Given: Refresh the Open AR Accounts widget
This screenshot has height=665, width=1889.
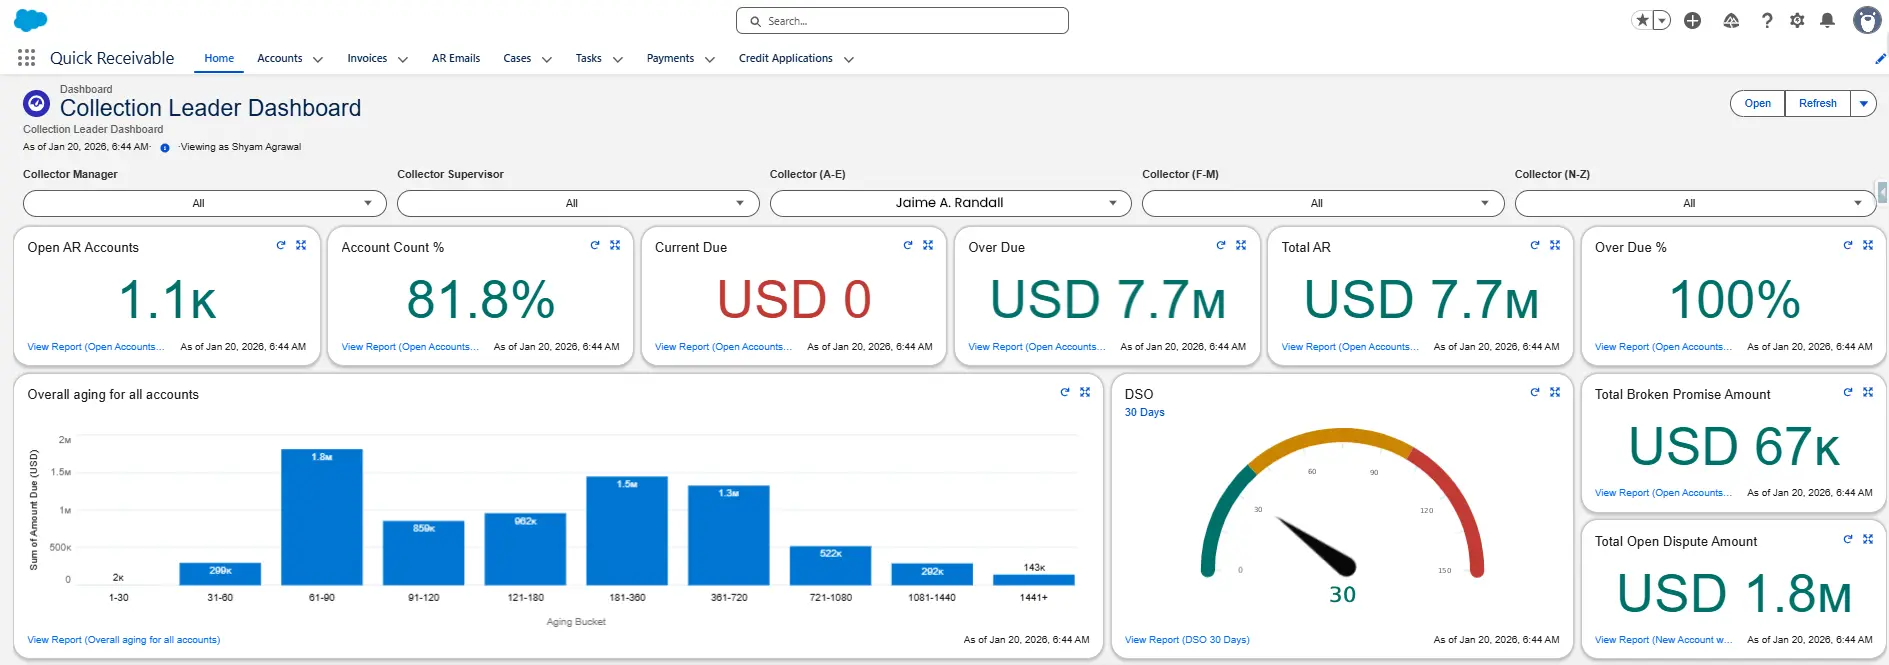Looking at the screenshot, I should 281,245.
